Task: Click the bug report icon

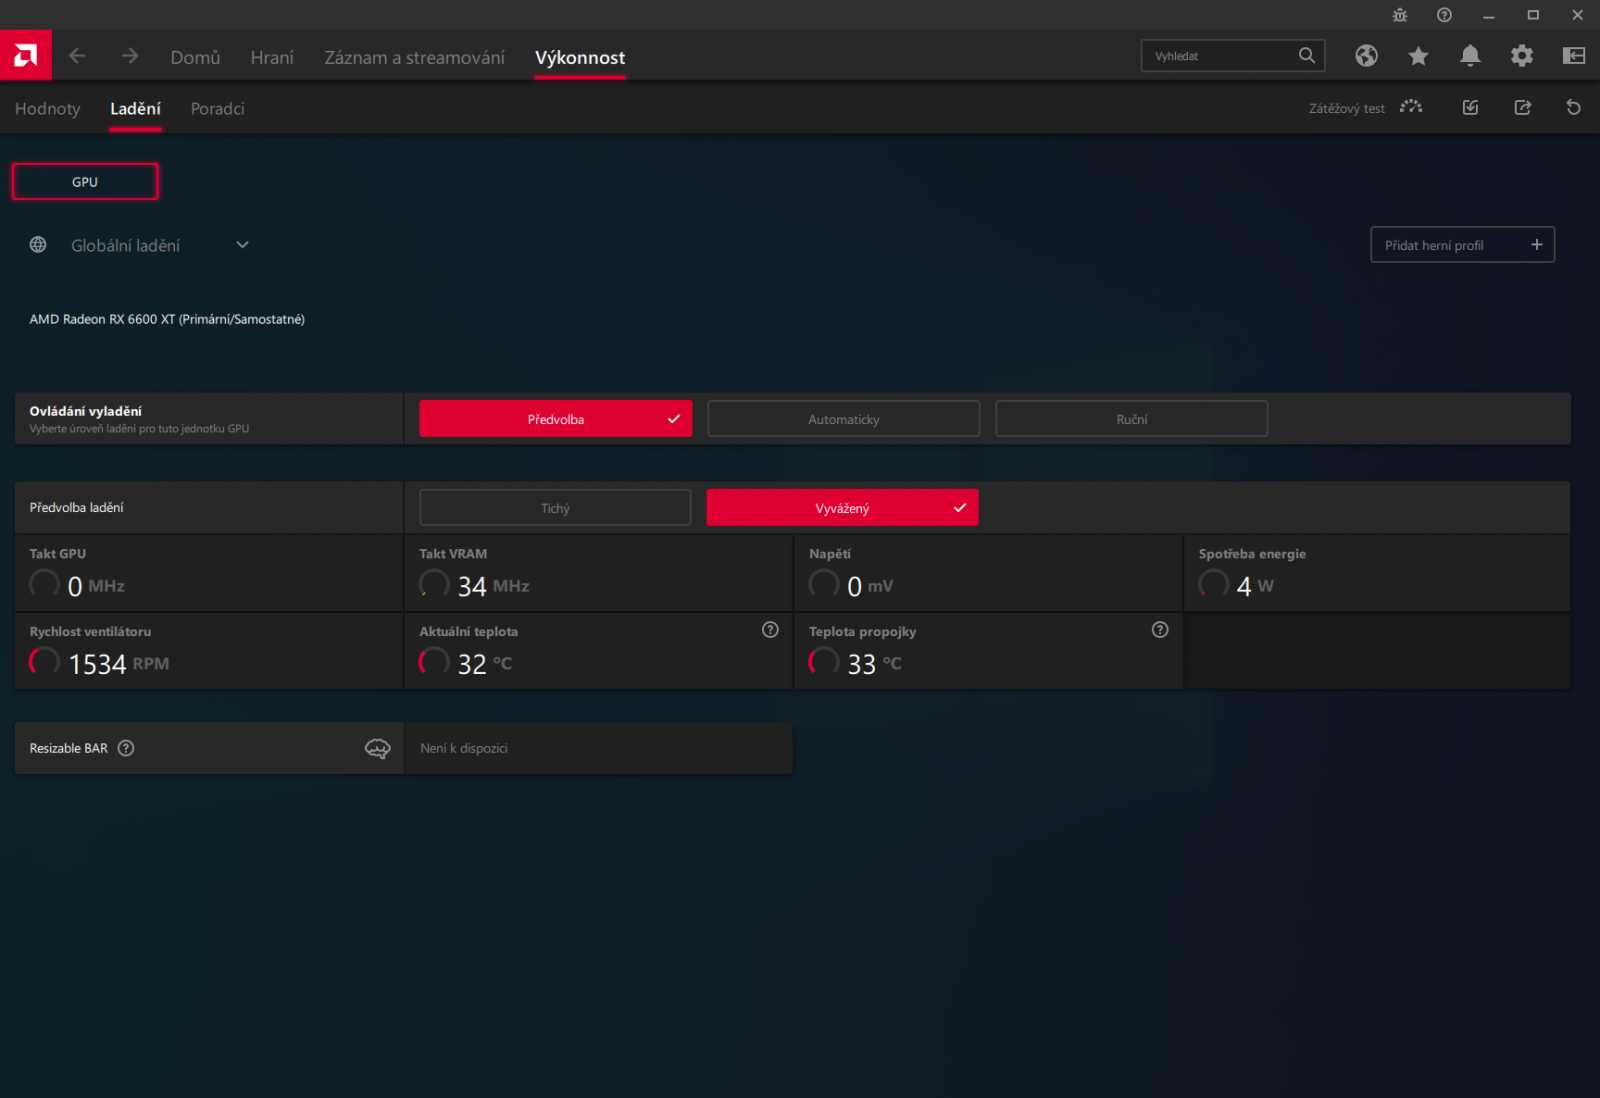Action: (x=1400, y=15)
